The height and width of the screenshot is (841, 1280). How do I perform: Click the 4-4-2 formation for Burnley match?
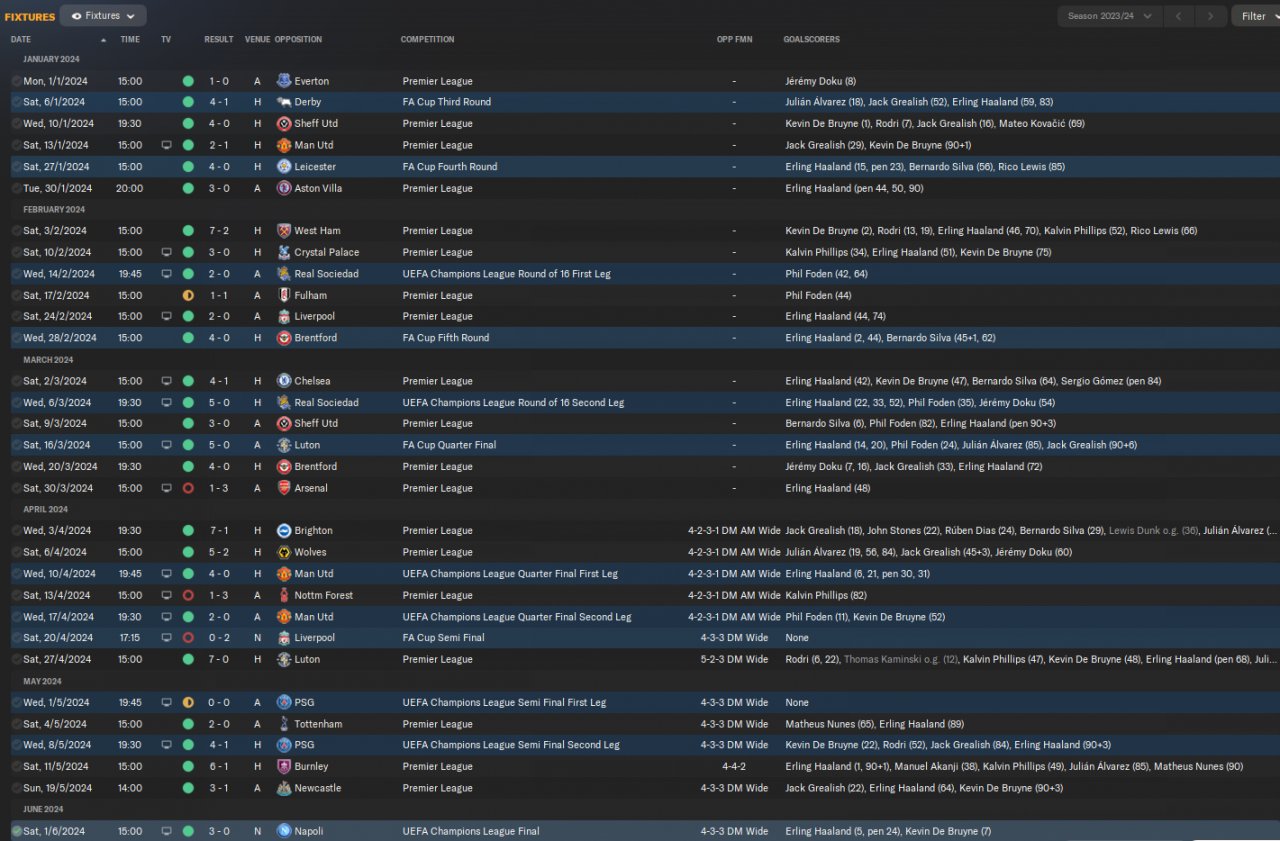point(735,766)
